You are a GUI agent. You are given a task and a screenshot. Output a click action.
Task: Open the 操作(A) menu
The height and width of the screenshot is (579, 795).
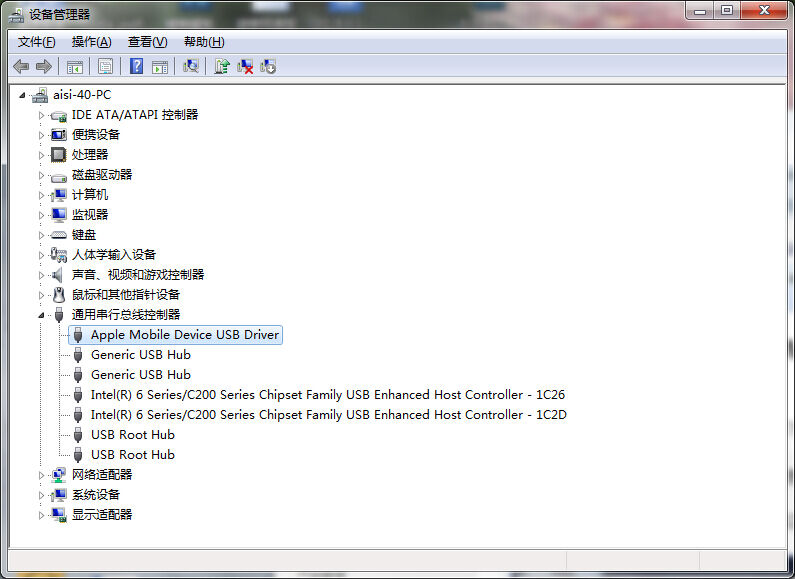[x=91, y=42]
